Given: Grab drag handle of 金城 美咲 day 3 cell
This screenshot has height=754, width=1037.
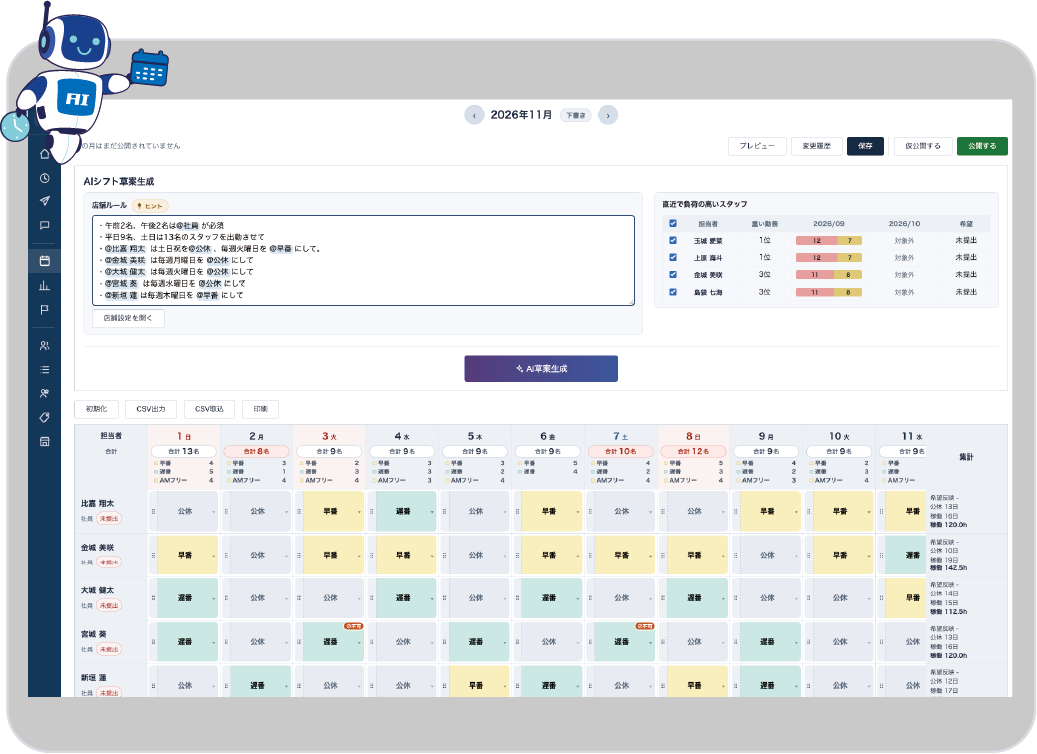Looking at the screenshot, I should 299,556.
